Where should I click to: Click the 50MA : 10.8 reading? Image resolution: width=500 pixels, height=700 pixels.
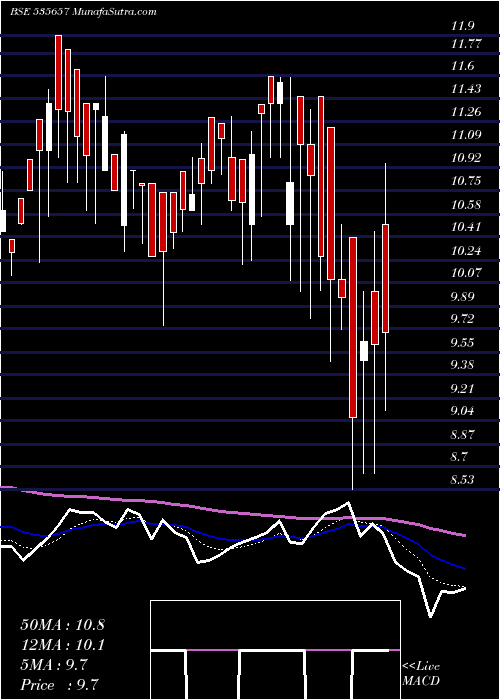[62, 625]
